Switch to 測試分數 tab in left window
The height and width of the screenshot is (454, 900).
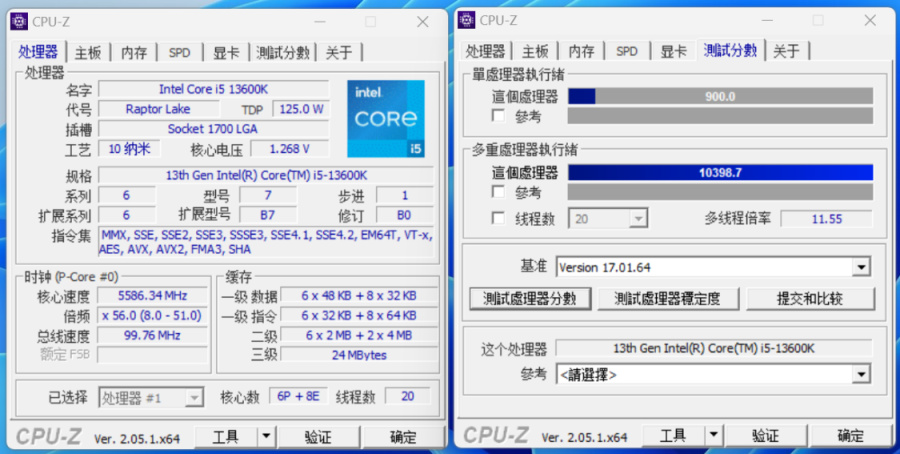point(282,53)
